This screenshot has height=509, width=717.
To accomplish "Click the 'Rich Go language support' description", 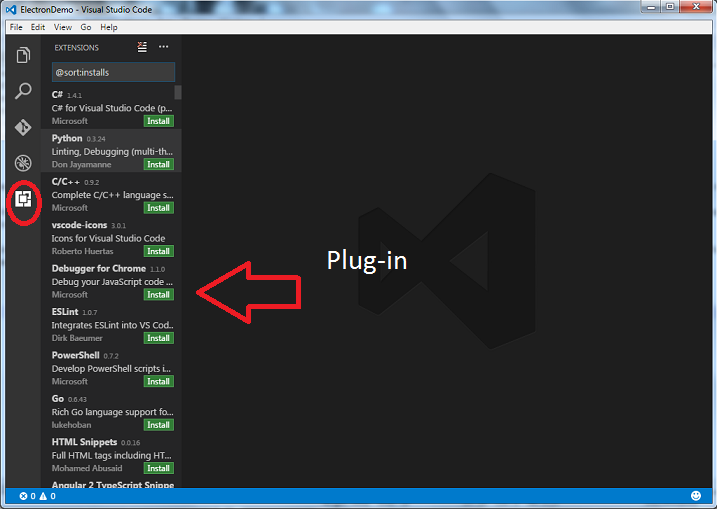I will [112, 412].
